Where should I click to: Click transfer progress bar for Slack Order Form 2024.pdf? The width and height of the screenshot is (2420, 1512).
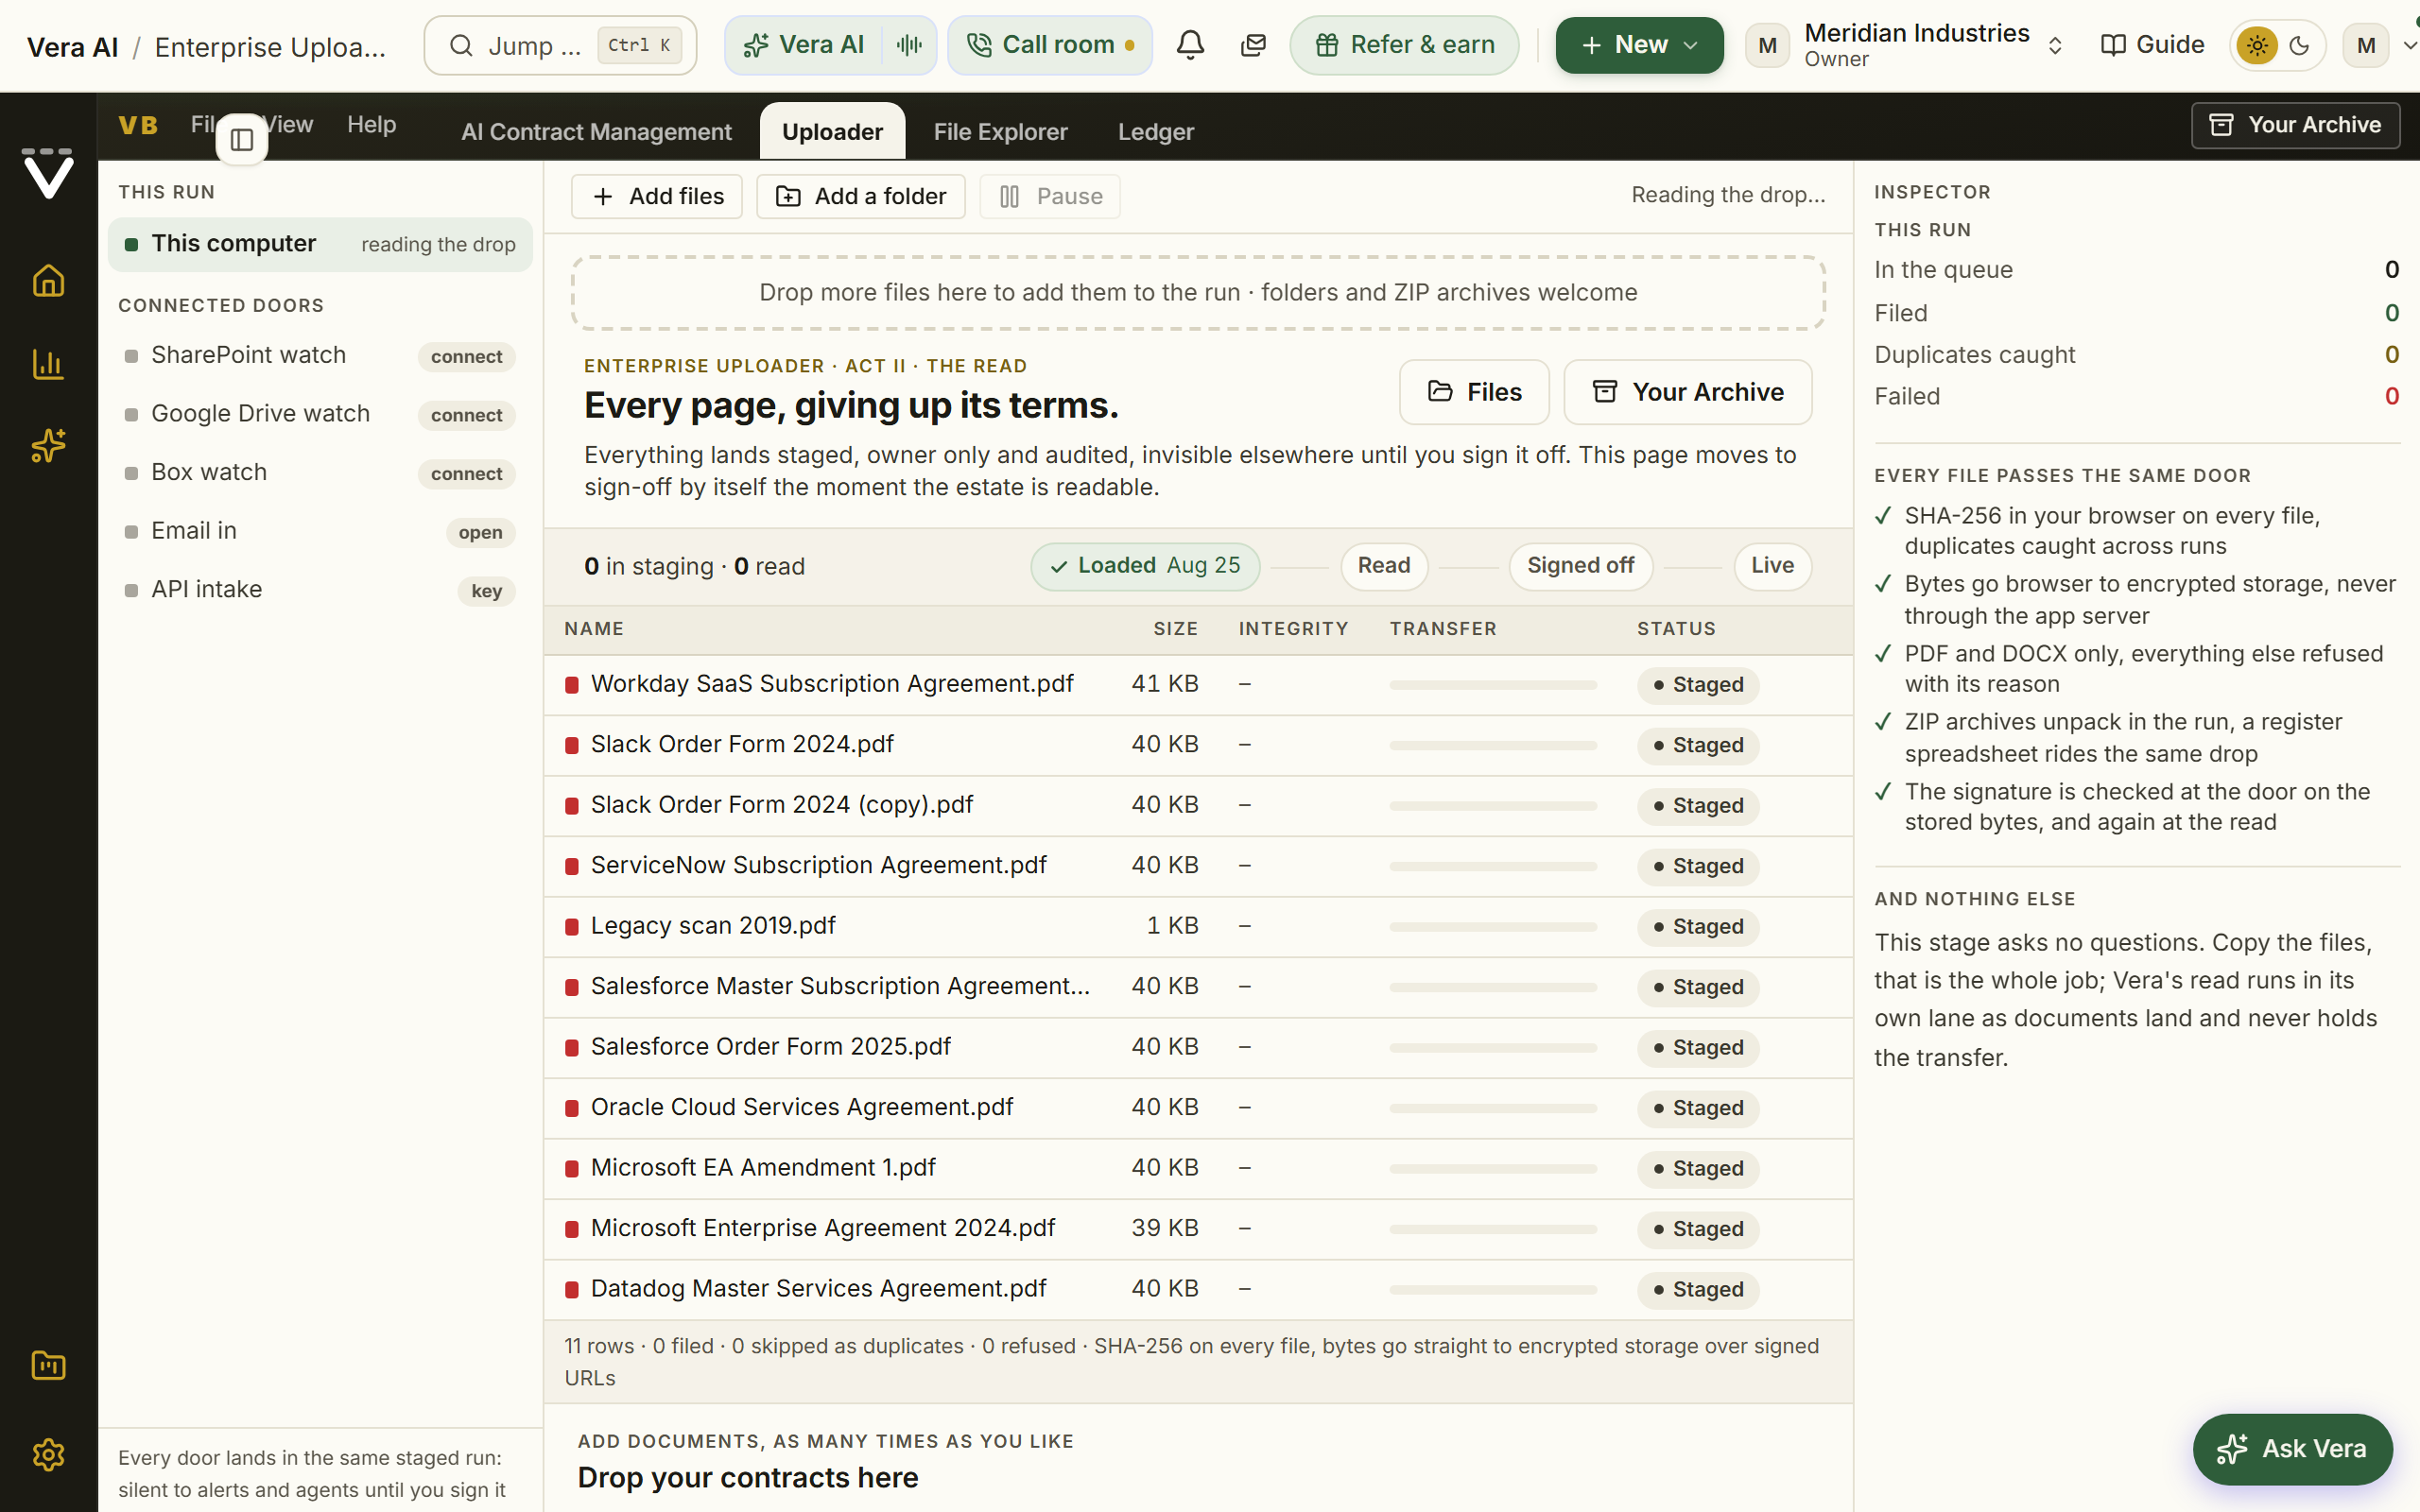pyautogui.click(x=1493, y=746)
